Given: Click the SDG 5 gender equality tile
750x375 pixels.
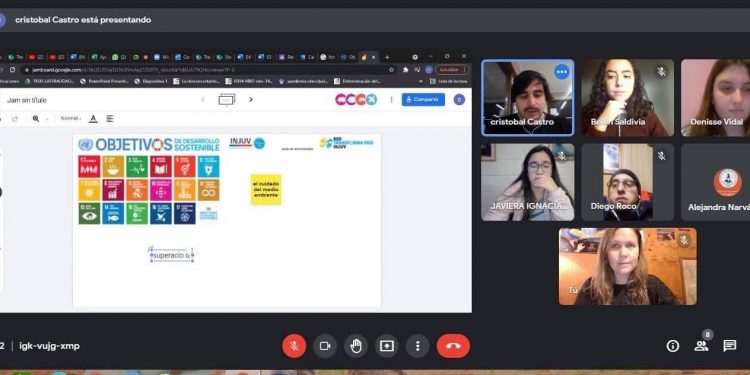Looking at the screenshot, I should pyautogui.click(x=185, y=166).
